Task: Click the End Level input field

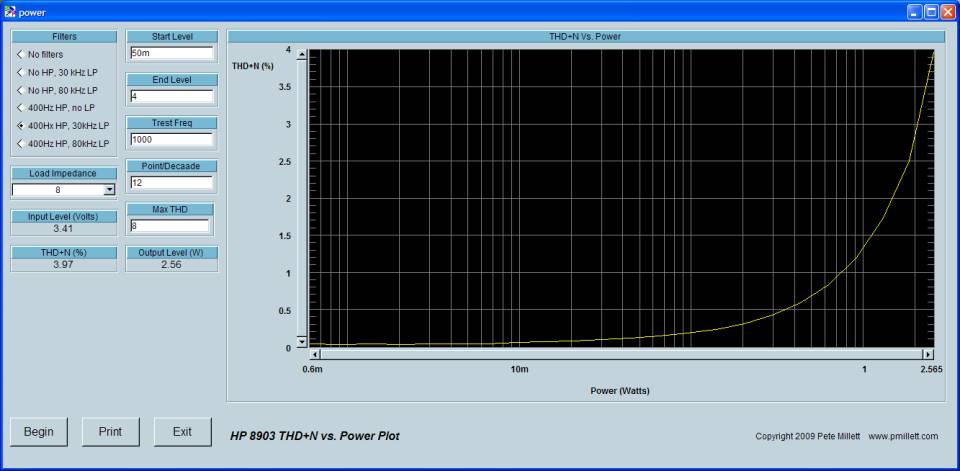Action: point(171,96)
